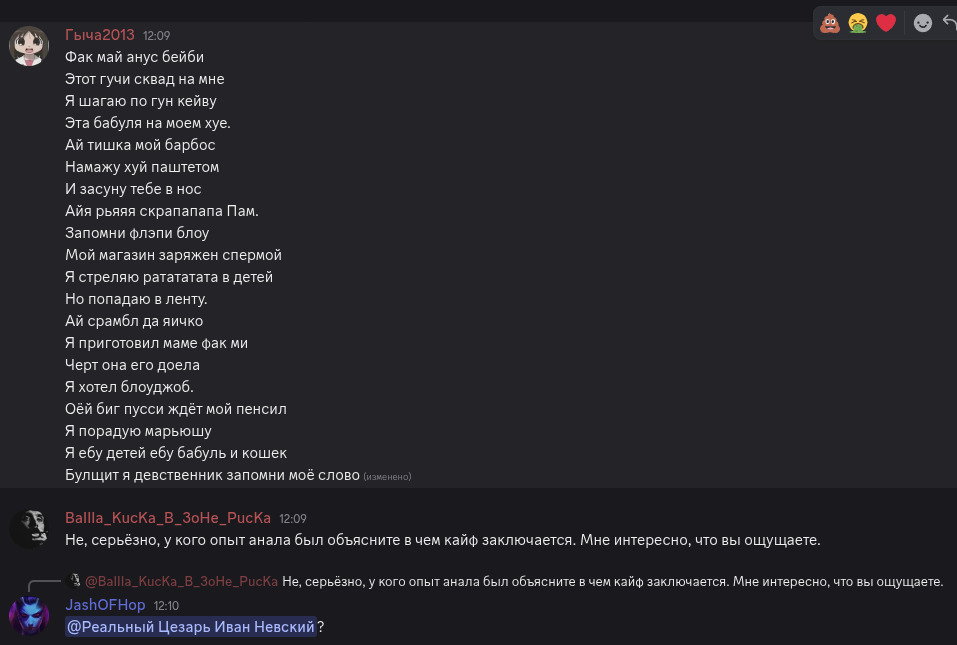Viewport: 957px width, 645px height.
Task: Click the BaIIIa_KucKa_B_3oHe_PucKa avatar
Action: 29,527
